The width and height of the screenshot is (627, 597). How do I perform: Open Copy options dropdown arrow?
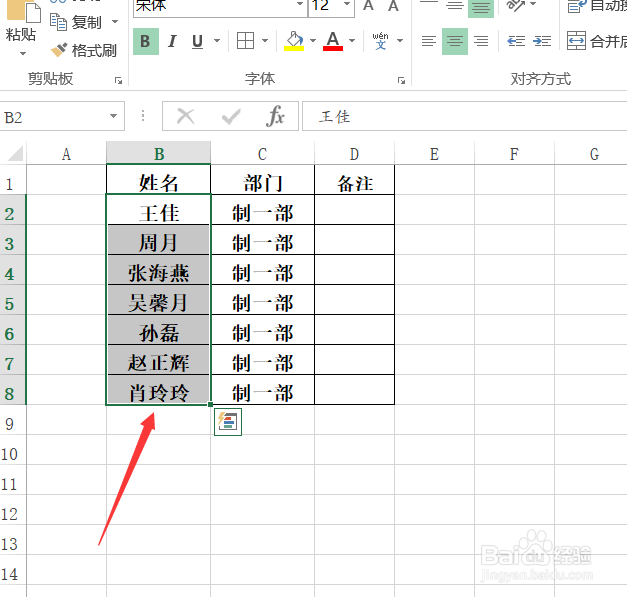coord(115,22)
